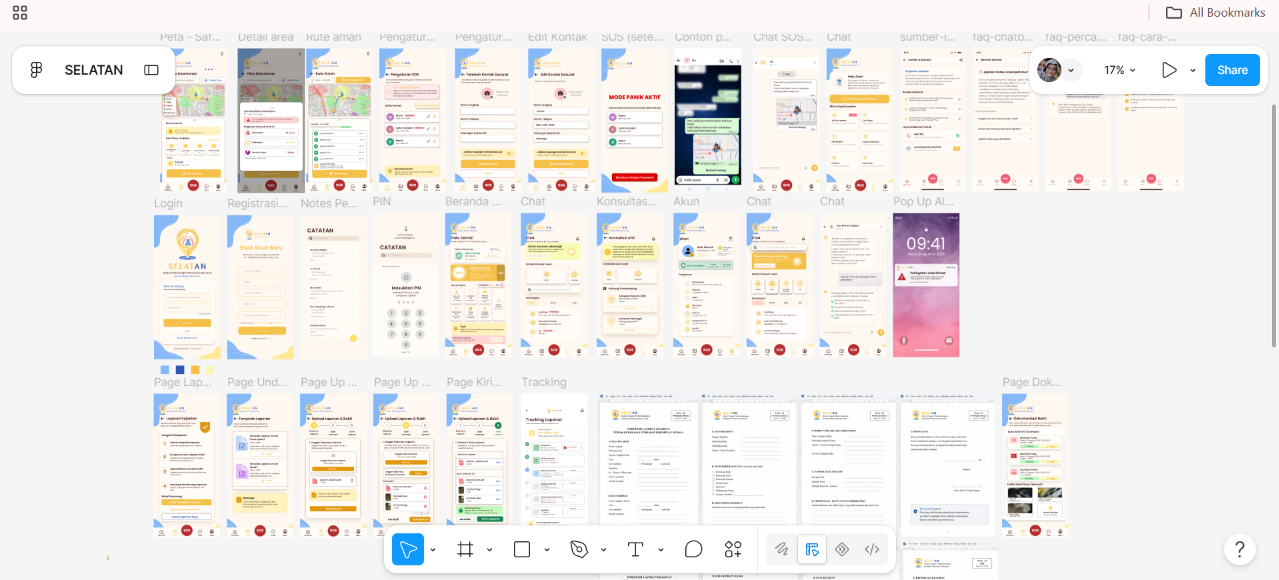Open the Figma main menu

36,70
